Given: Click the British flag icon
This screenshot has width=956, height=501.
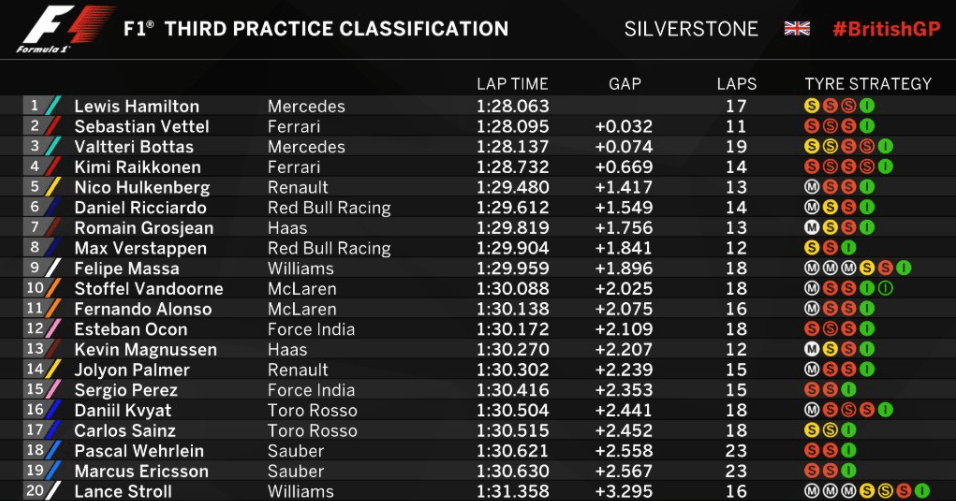Looking at the screenshot, I should pos(797,29).
